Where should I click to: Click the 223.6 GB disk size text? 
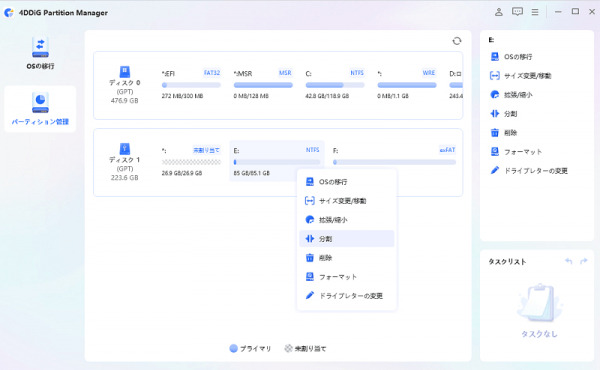point(124,178)
